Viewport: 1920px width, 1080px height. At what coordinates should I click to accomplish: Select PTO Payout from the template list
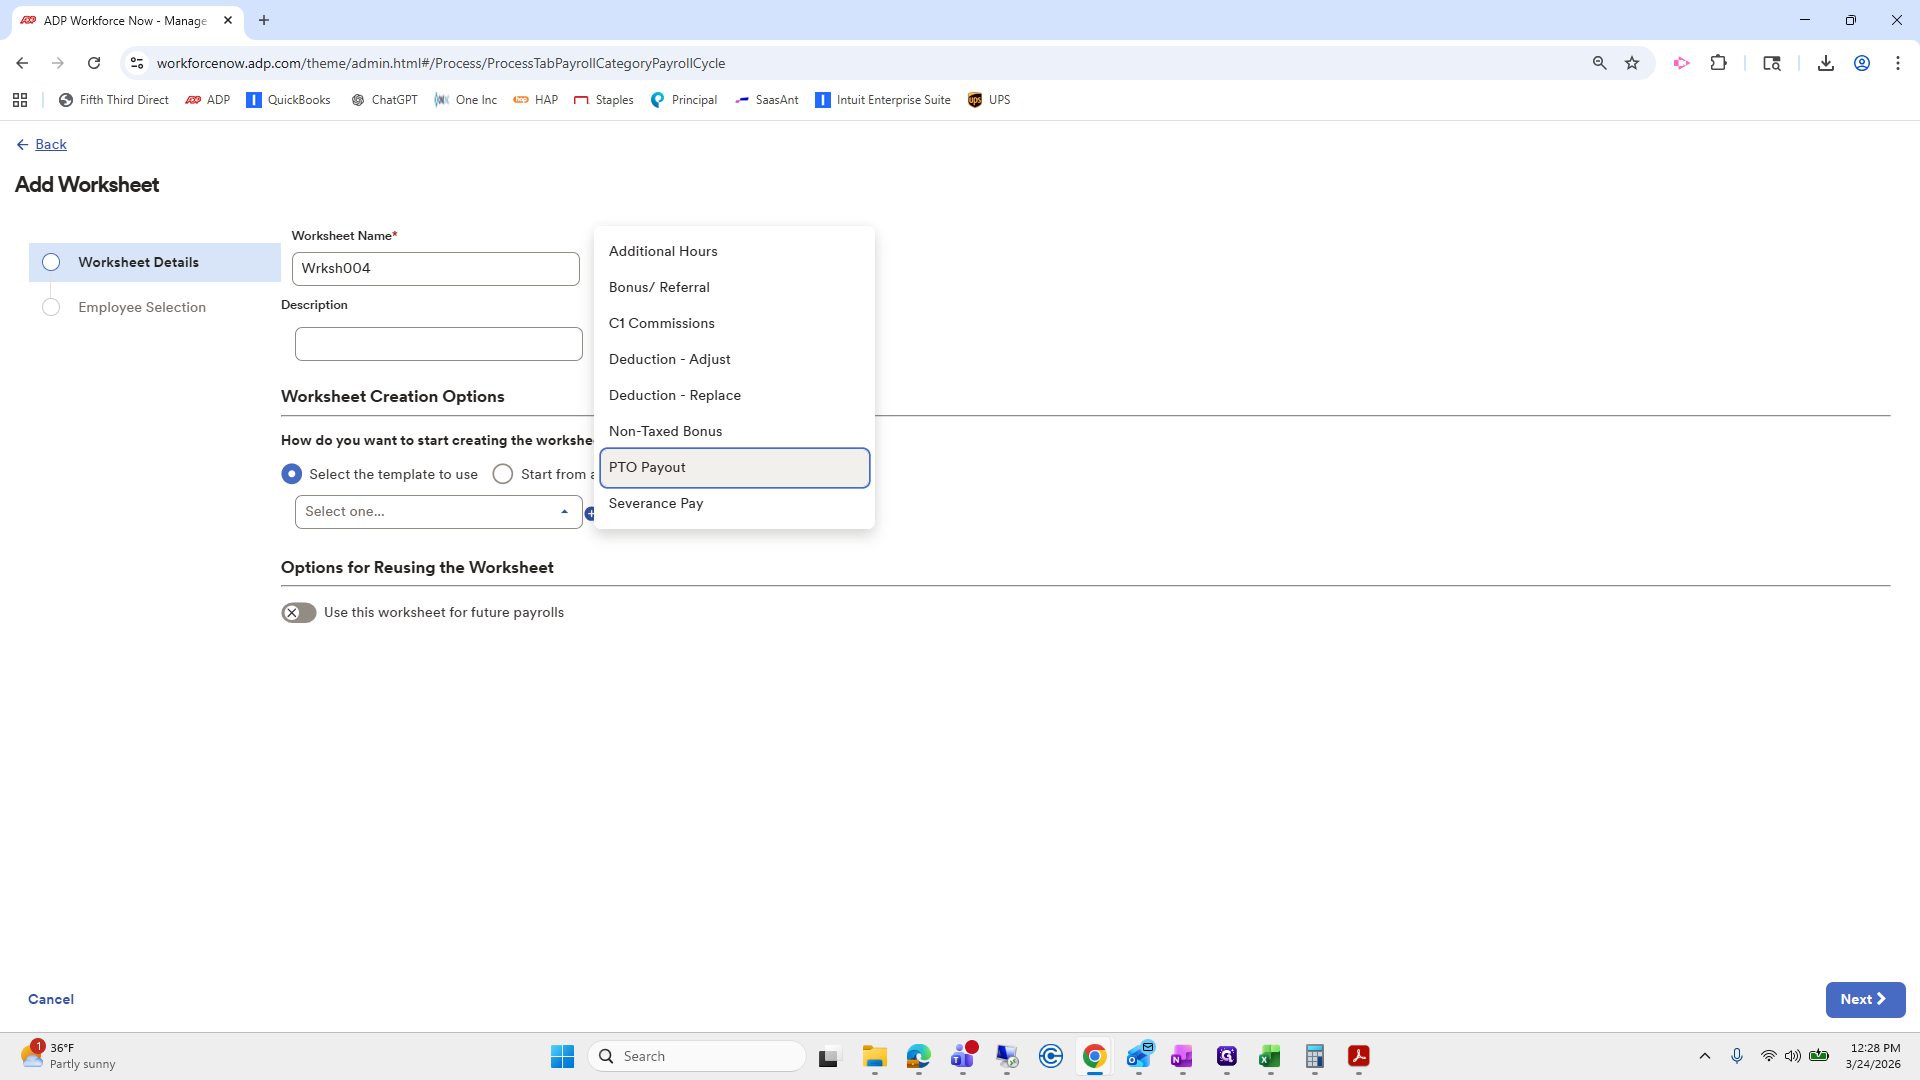point(648,467)
